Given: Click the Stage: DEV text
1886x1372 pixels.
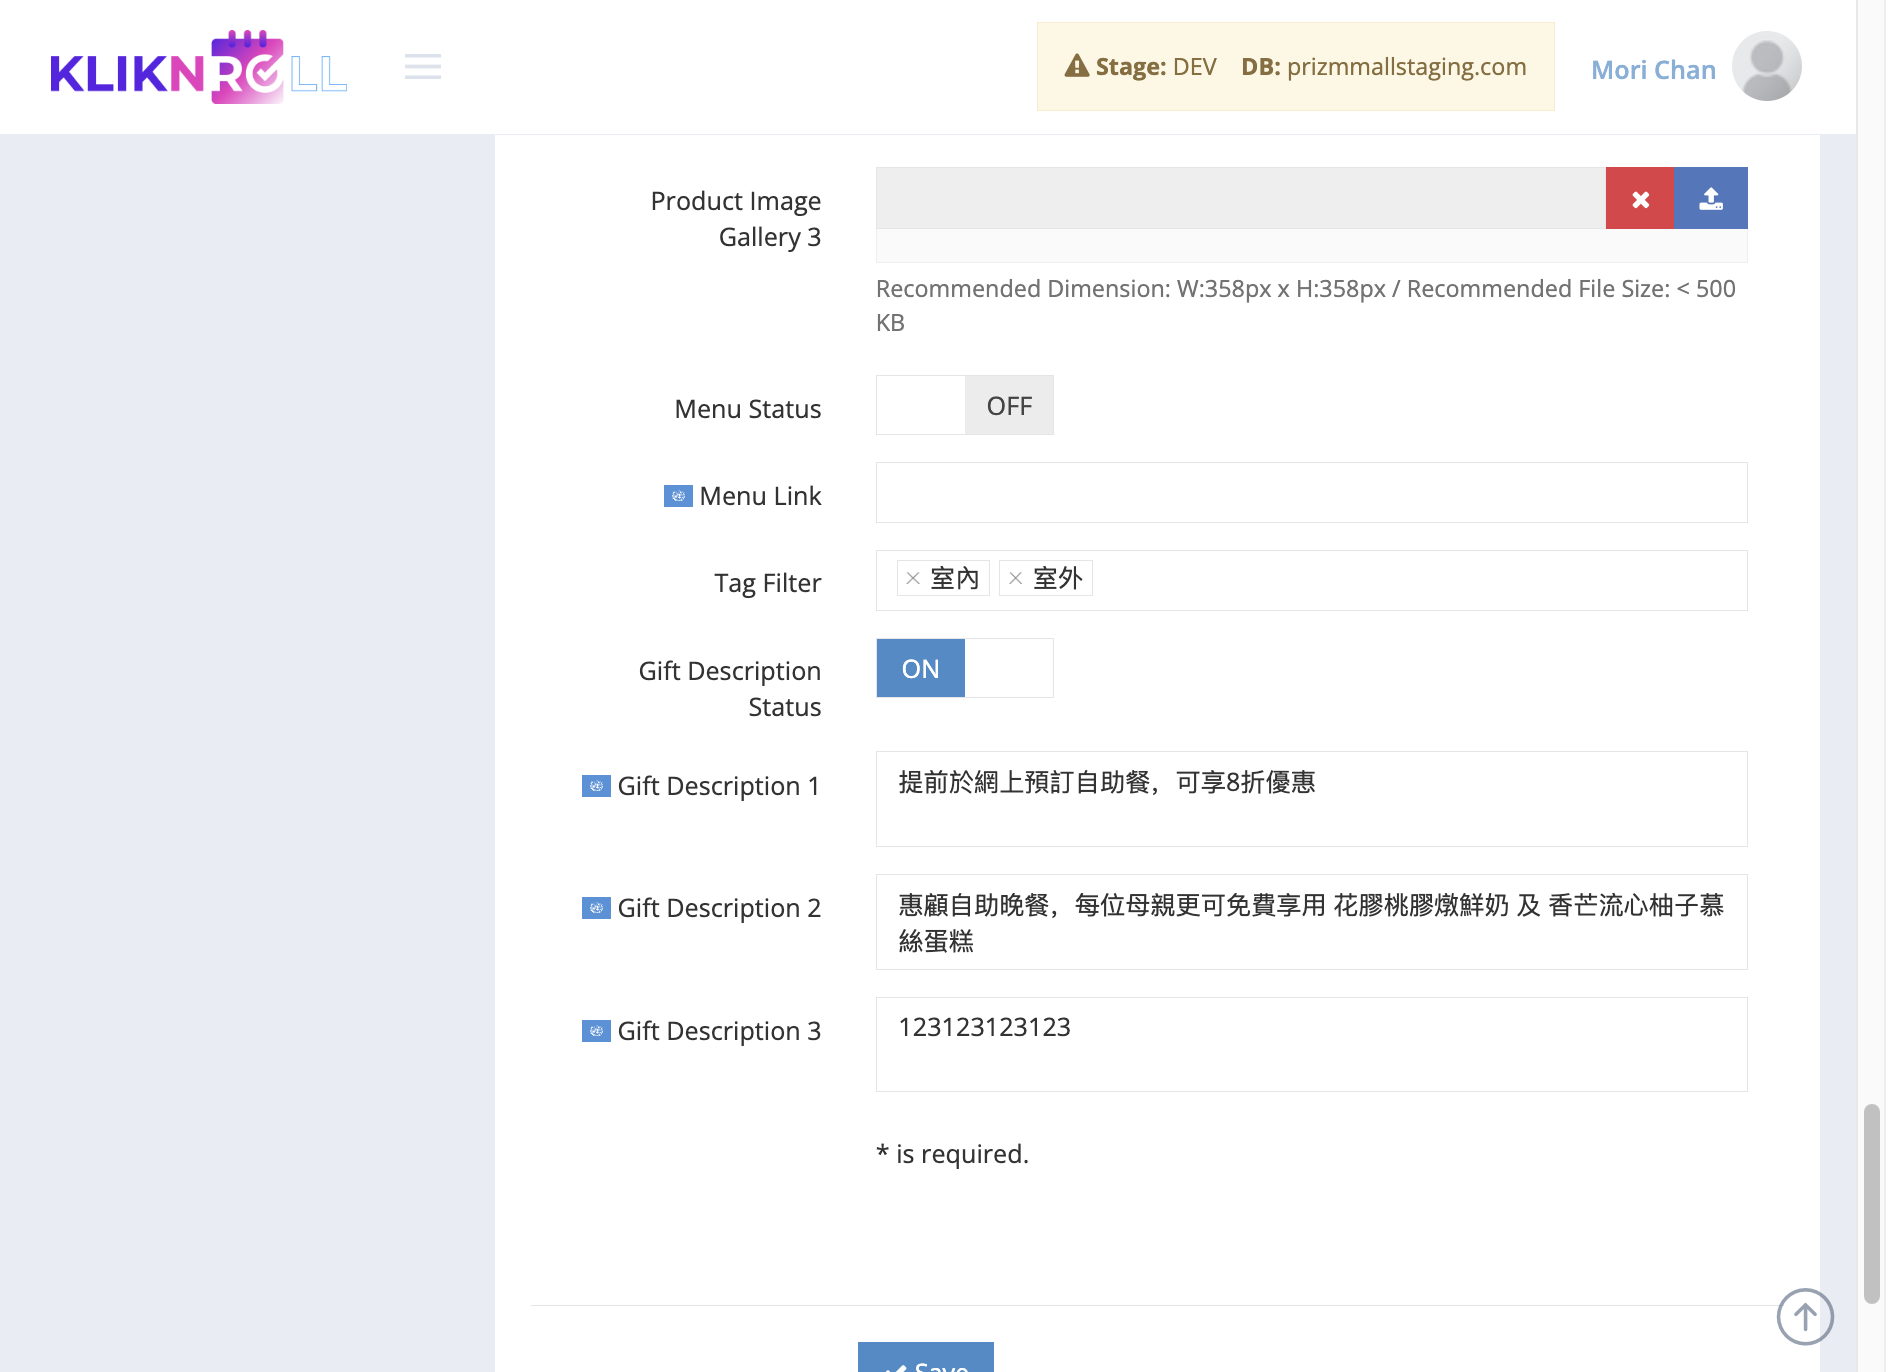Looking at the screenshot, I should coord(1156,66).
